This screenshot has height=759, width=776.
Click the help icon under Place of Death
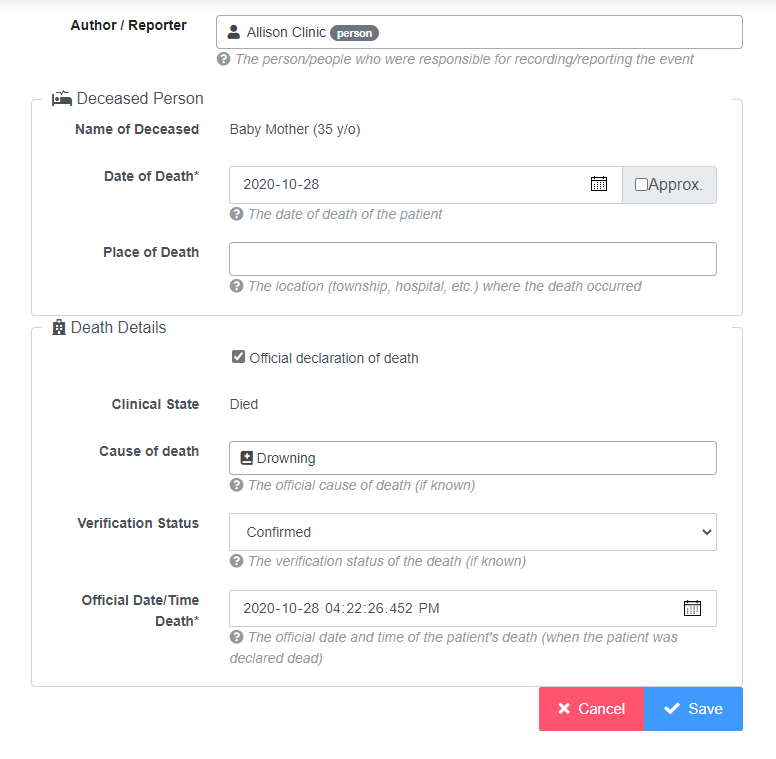(x=237, y=286)
